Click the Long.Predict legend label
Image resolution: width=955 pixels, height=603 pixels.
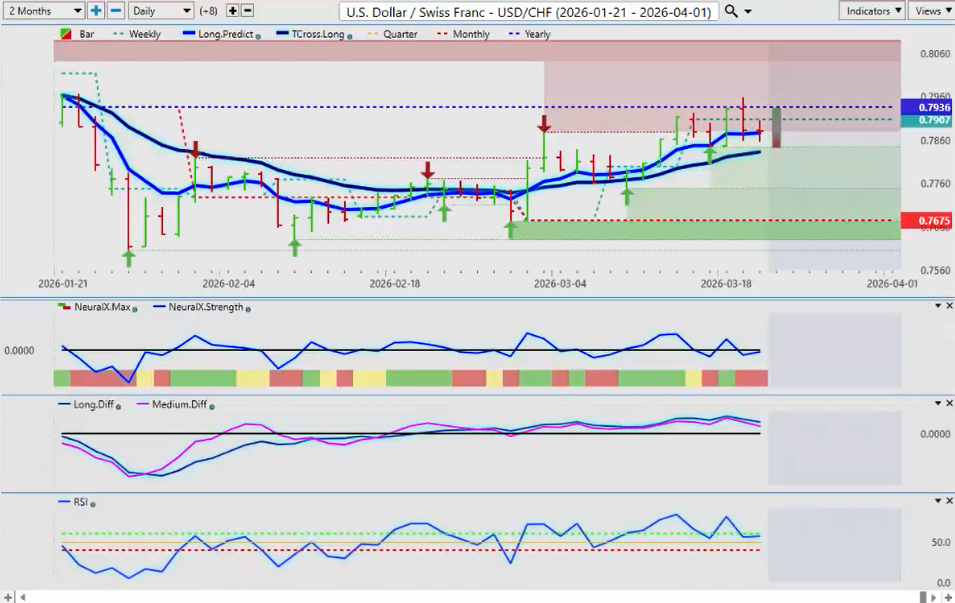(223, 34)
